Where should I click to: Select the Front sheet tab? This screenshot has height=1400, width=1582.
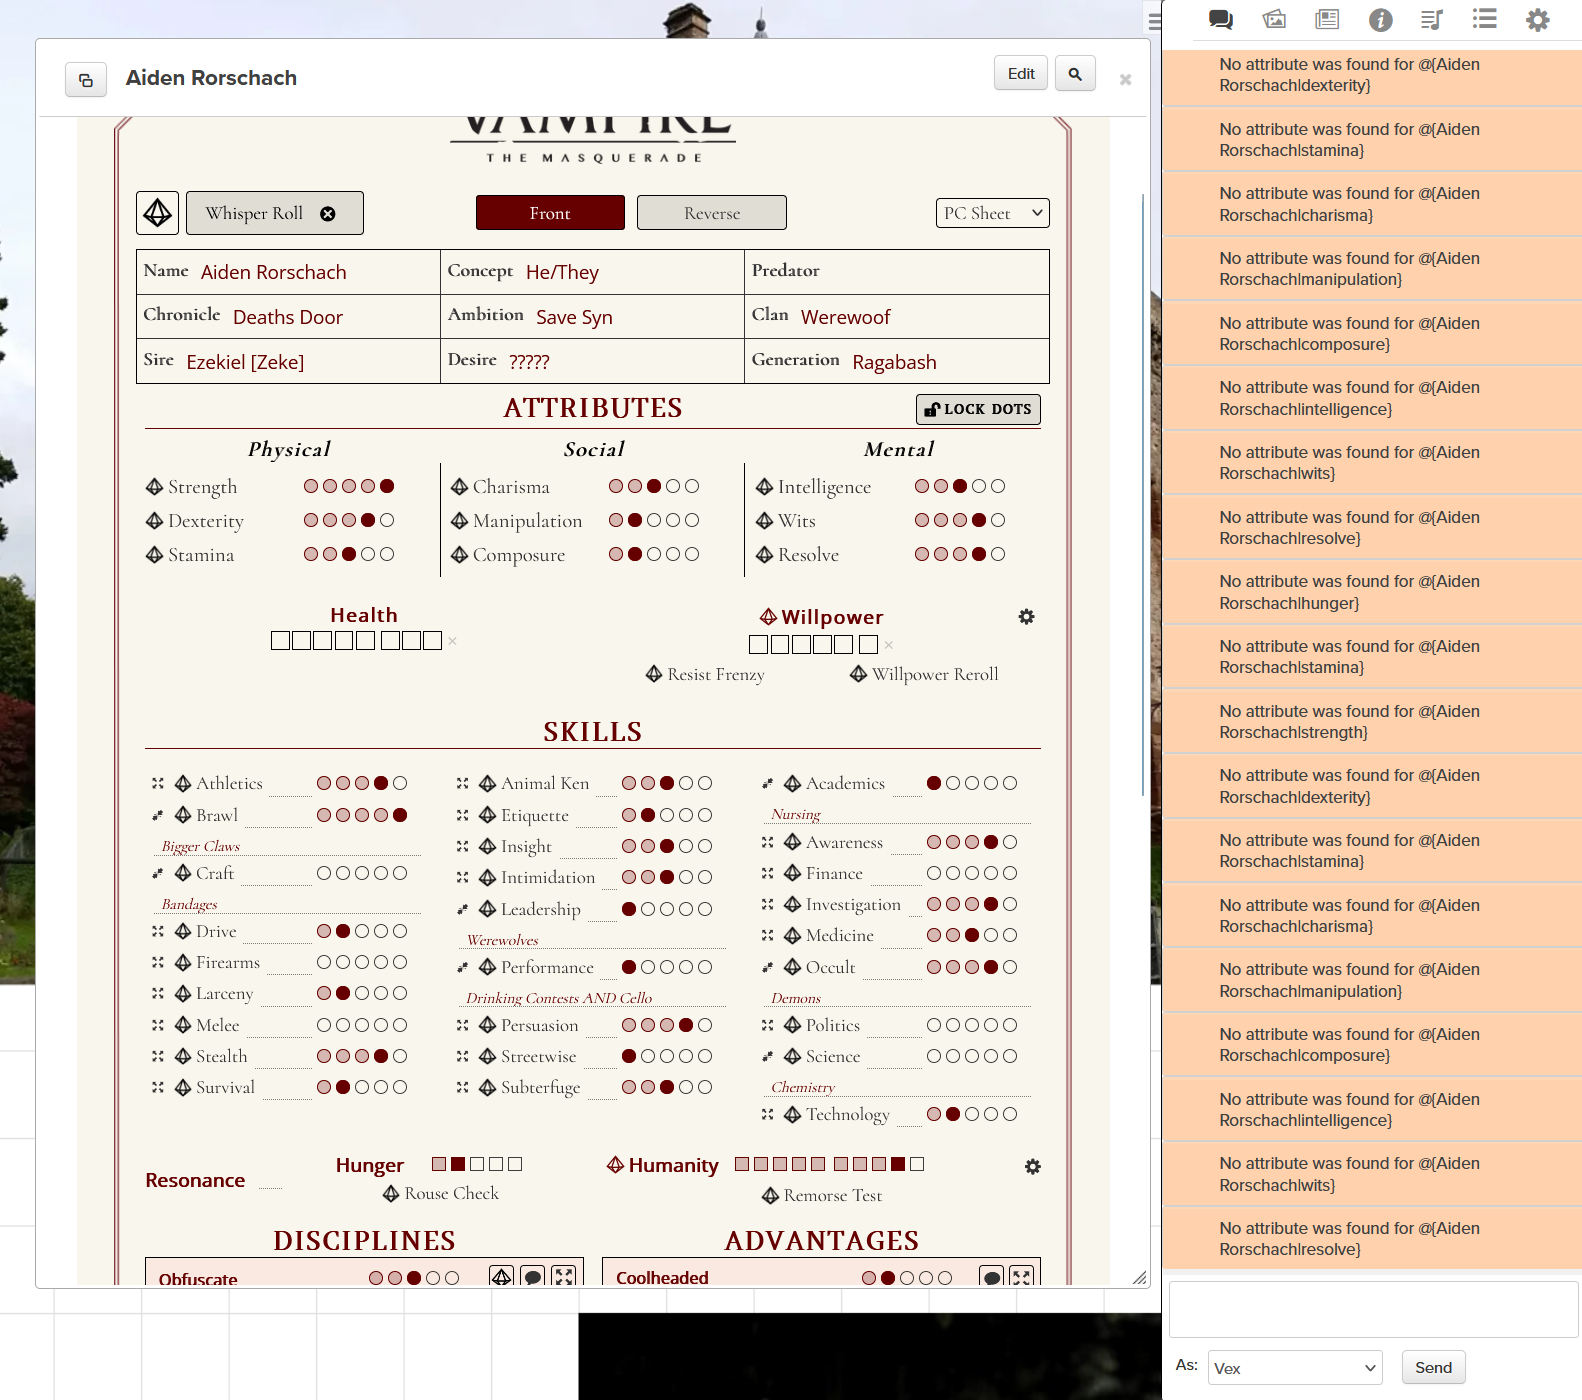(550, 213)
